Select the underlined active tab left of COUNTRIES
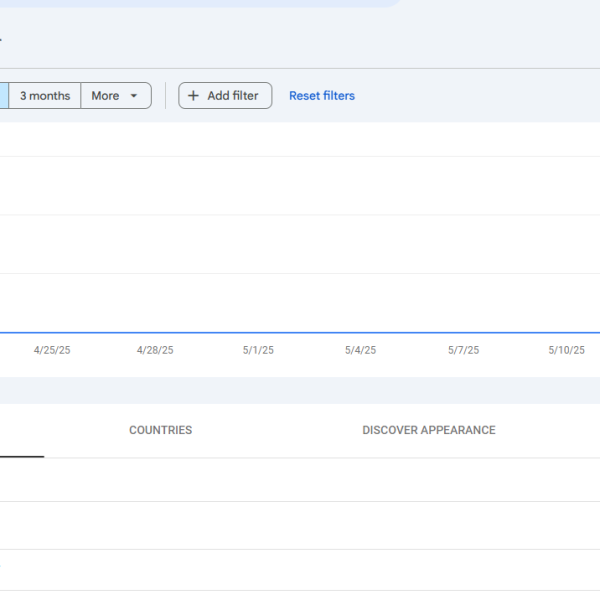This screenshot has height=600, width=600. 20,432
